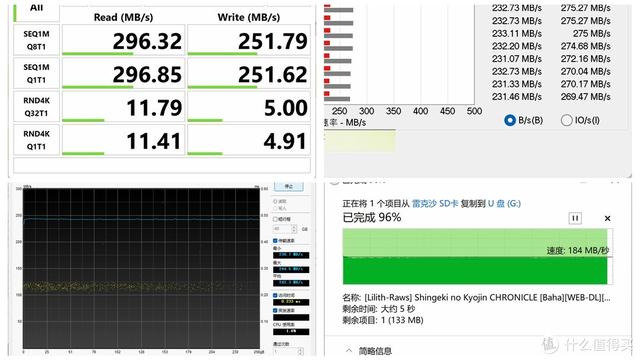640x360 pixels.
Task: Run the SEQ1M Q8T1 test
Action: click(36, 40)
